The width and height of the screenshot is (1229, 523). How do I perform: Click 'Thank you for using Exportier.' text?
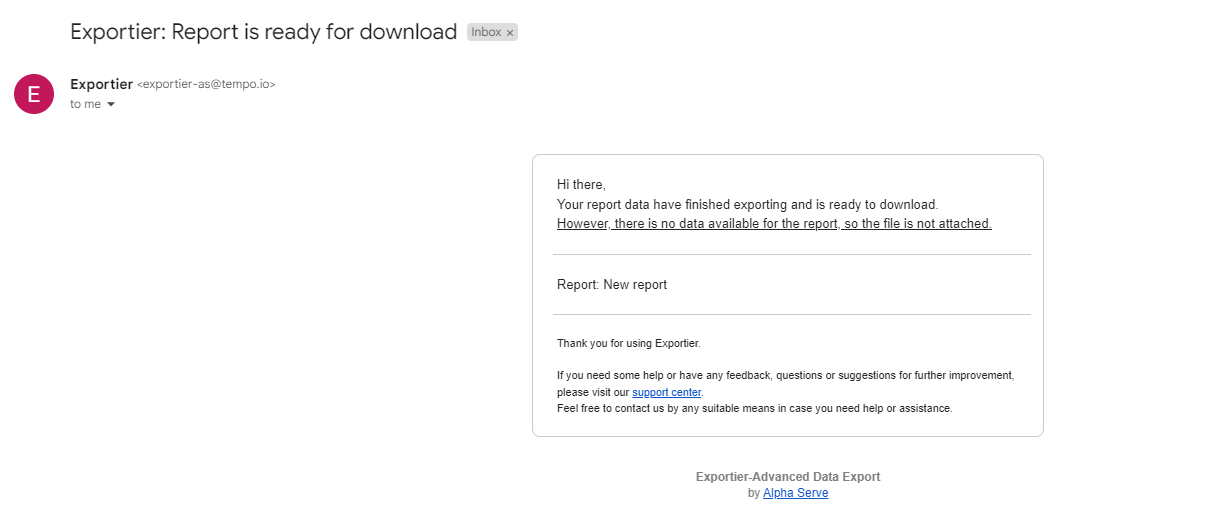coord(629,344)
